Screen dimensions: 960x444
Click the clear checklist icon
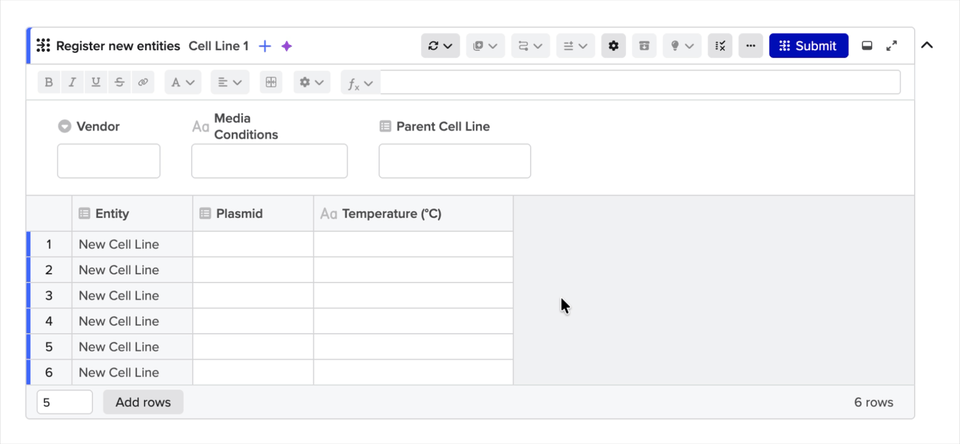point(720,46)
